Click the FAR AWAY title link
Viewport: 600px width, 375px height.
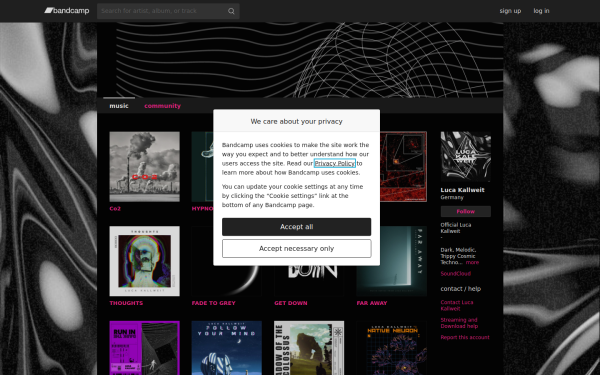coord(372,303)
